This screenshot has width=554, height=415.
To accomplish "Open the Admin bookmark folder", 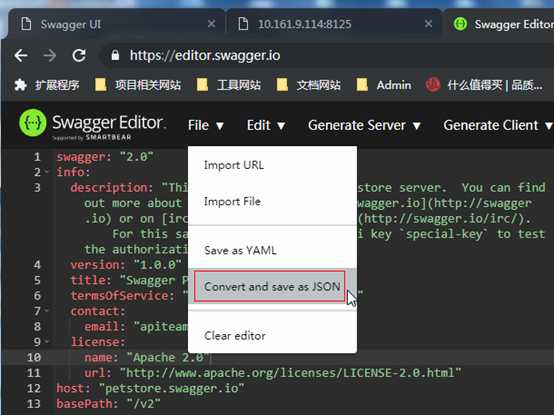I will pos(383,85).
